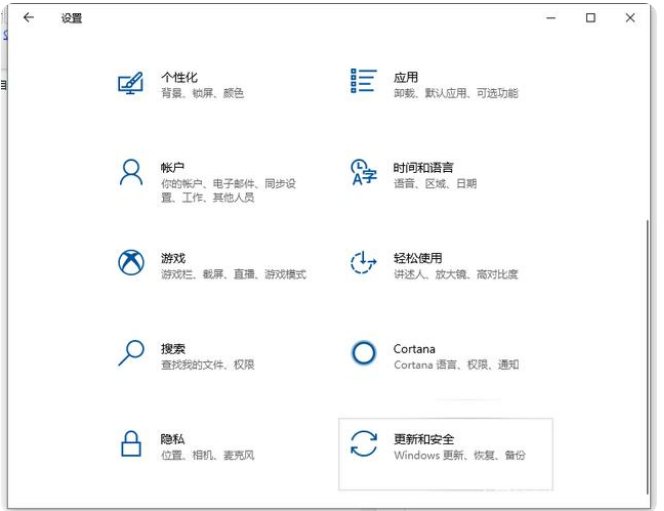Click the 游戏 (Gaming) Xbox icon
Viewport: 664px width, 511px height.
point(131,263)
